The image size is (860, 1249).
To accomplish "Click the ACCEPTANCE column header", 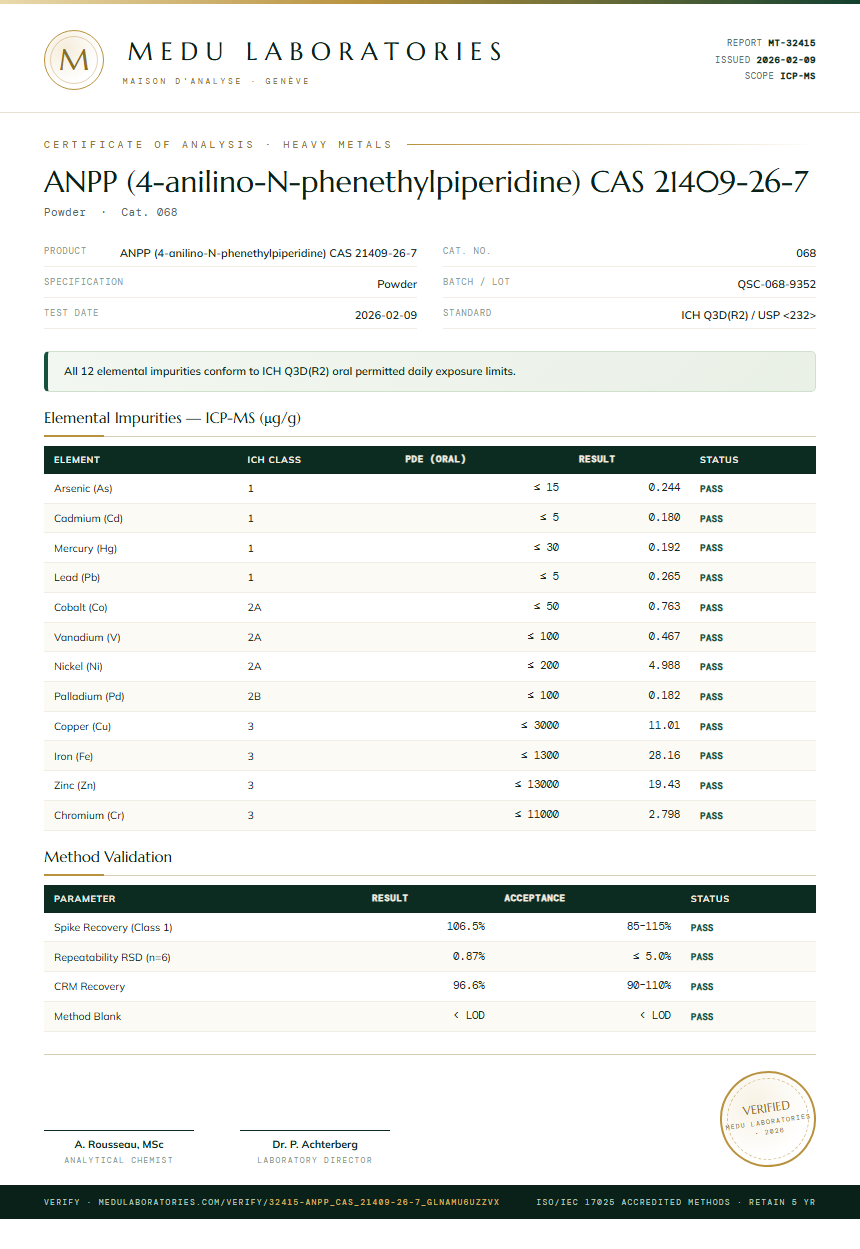I will [x=534, y=898].
